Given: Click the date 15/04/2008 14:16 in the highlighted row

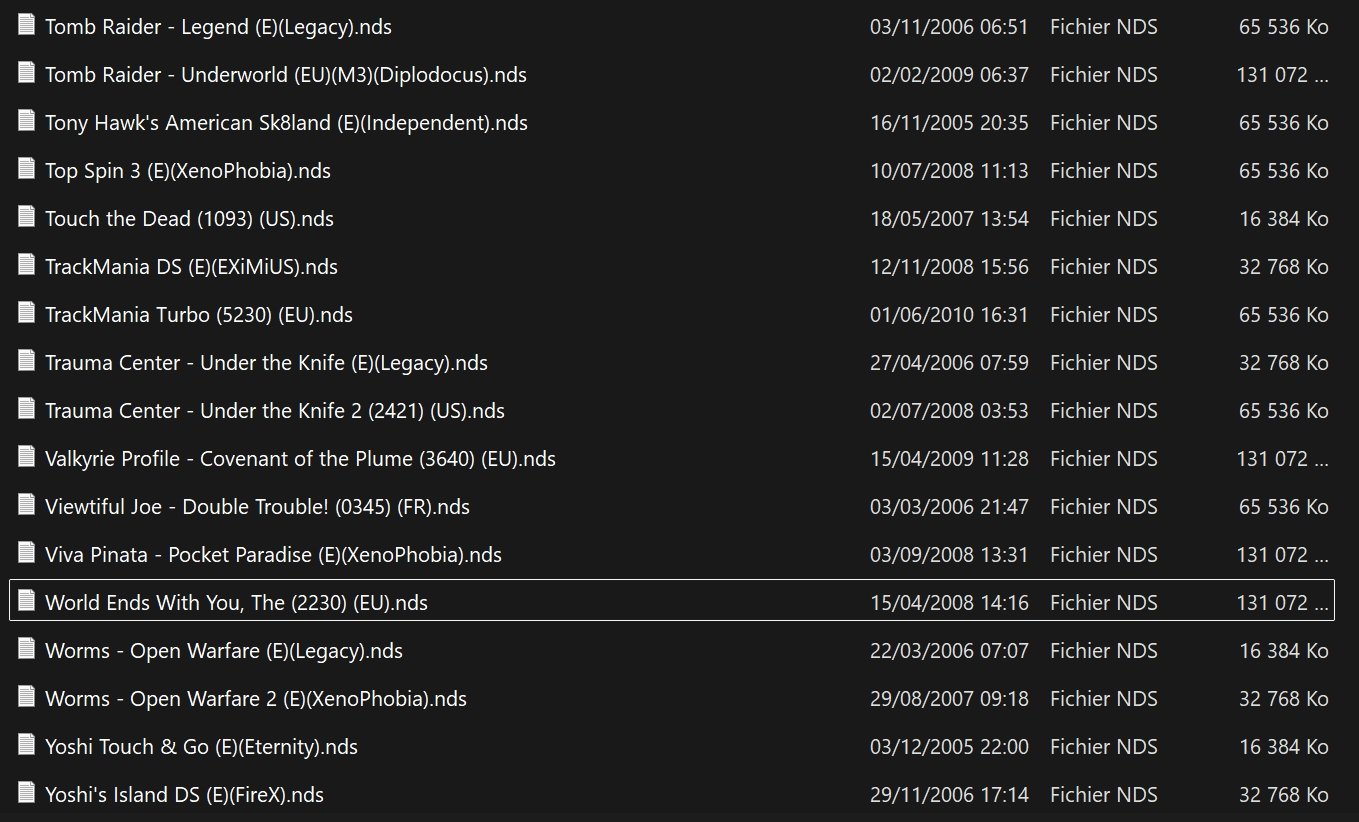Looking at the screenshot, I should pyautogui.click(x=949, y=603).
